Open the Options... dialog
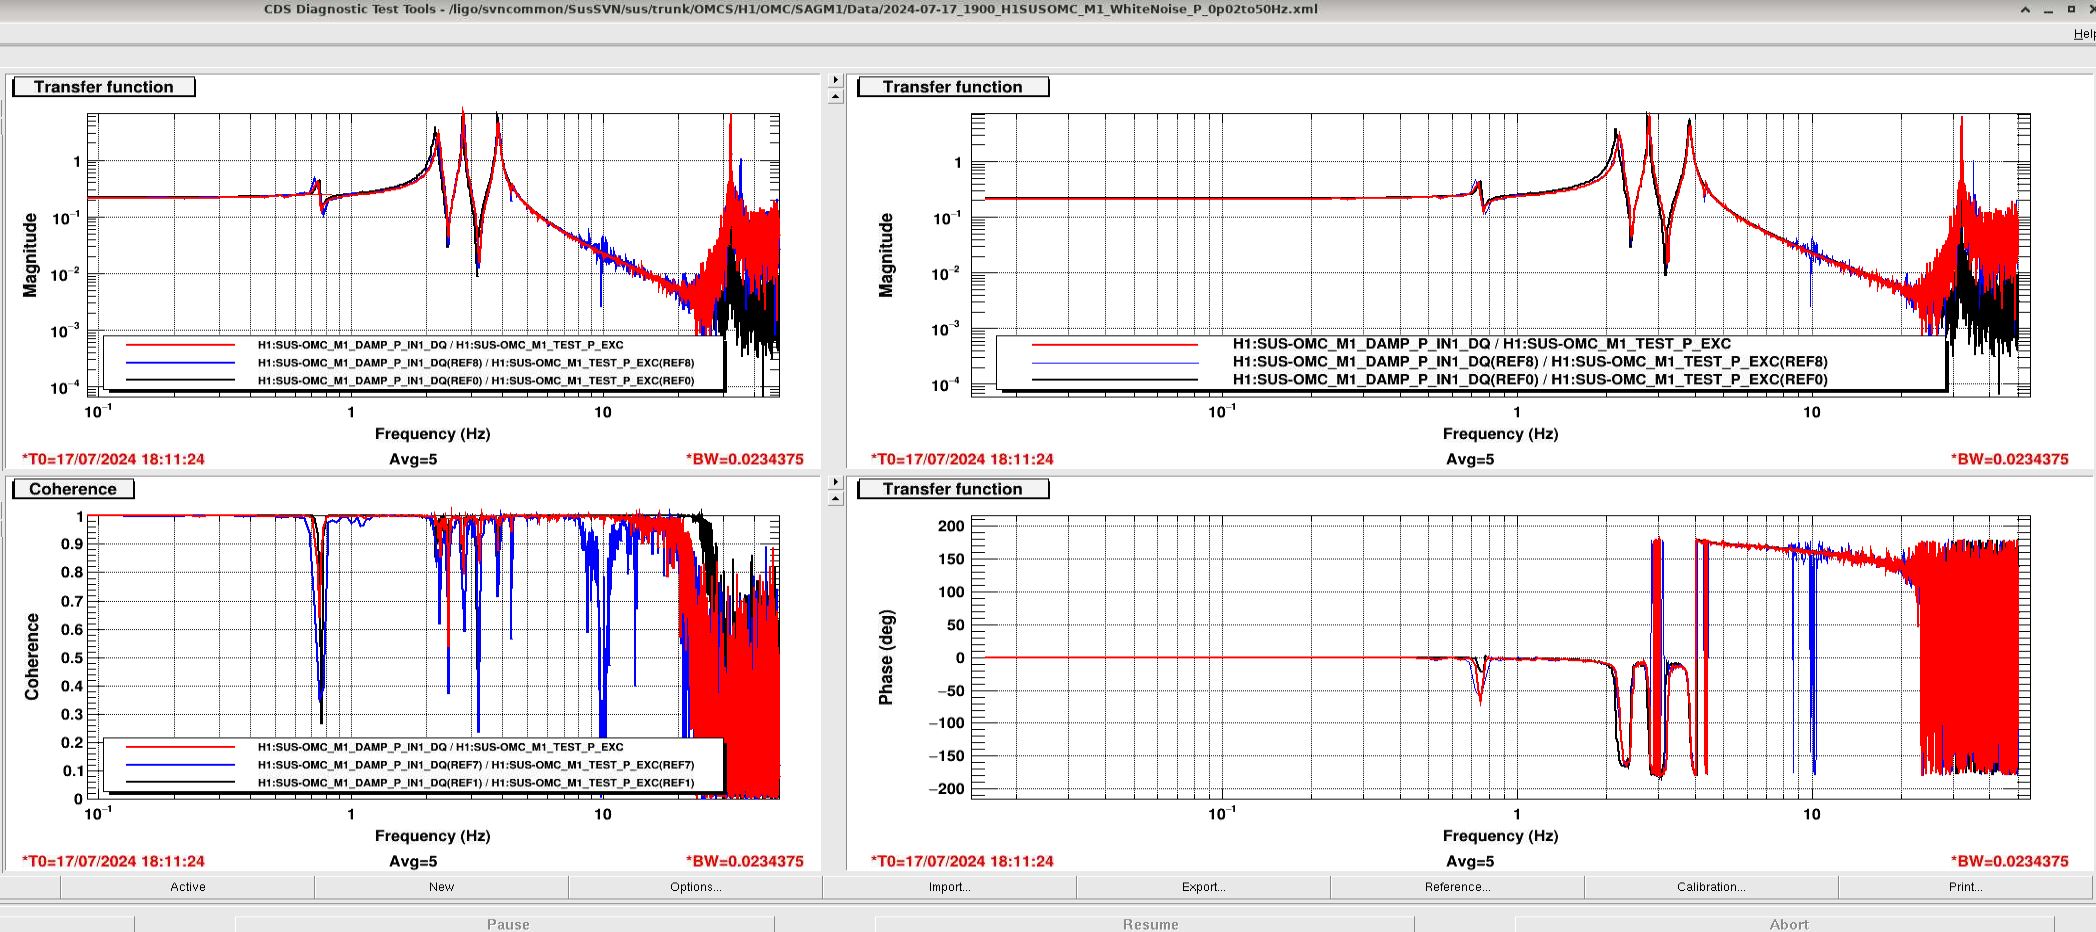This screenshot has height=932, width=2096. click(696, 887)
